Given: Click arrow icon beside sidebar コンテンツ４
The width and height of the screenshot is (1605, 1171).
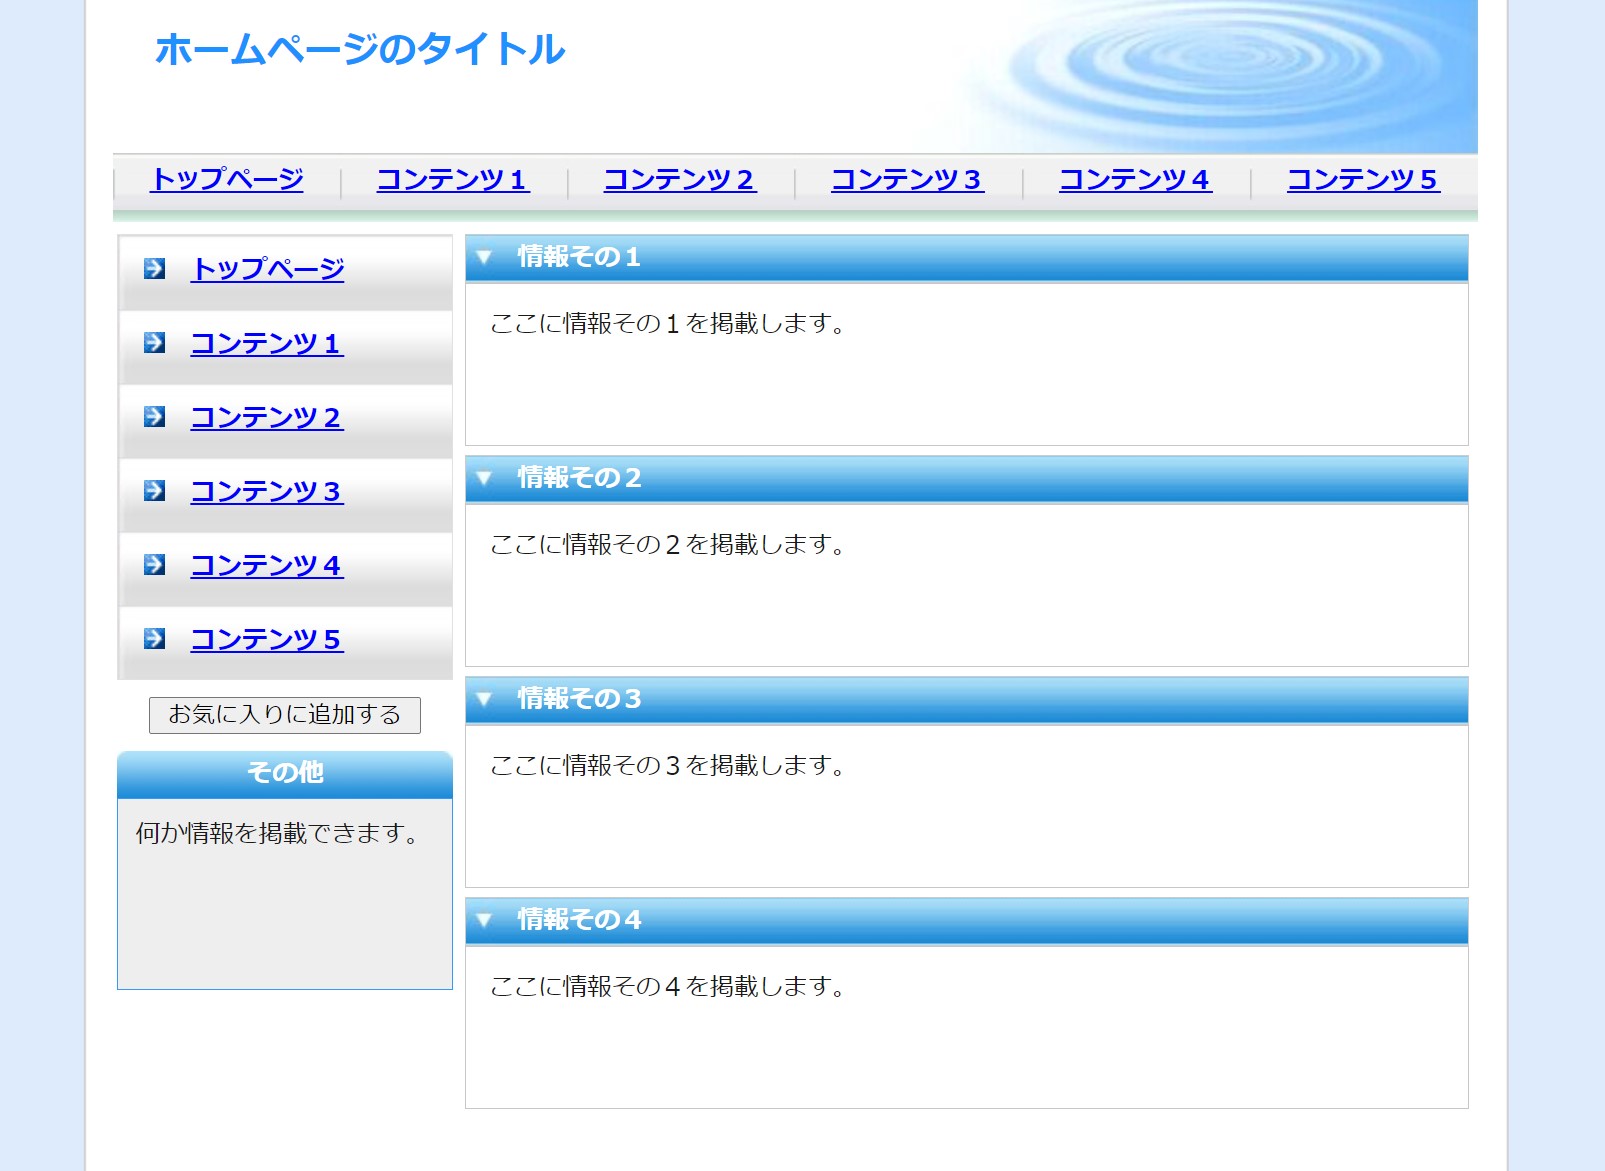Looking at the screenshot, I should 154,565.
